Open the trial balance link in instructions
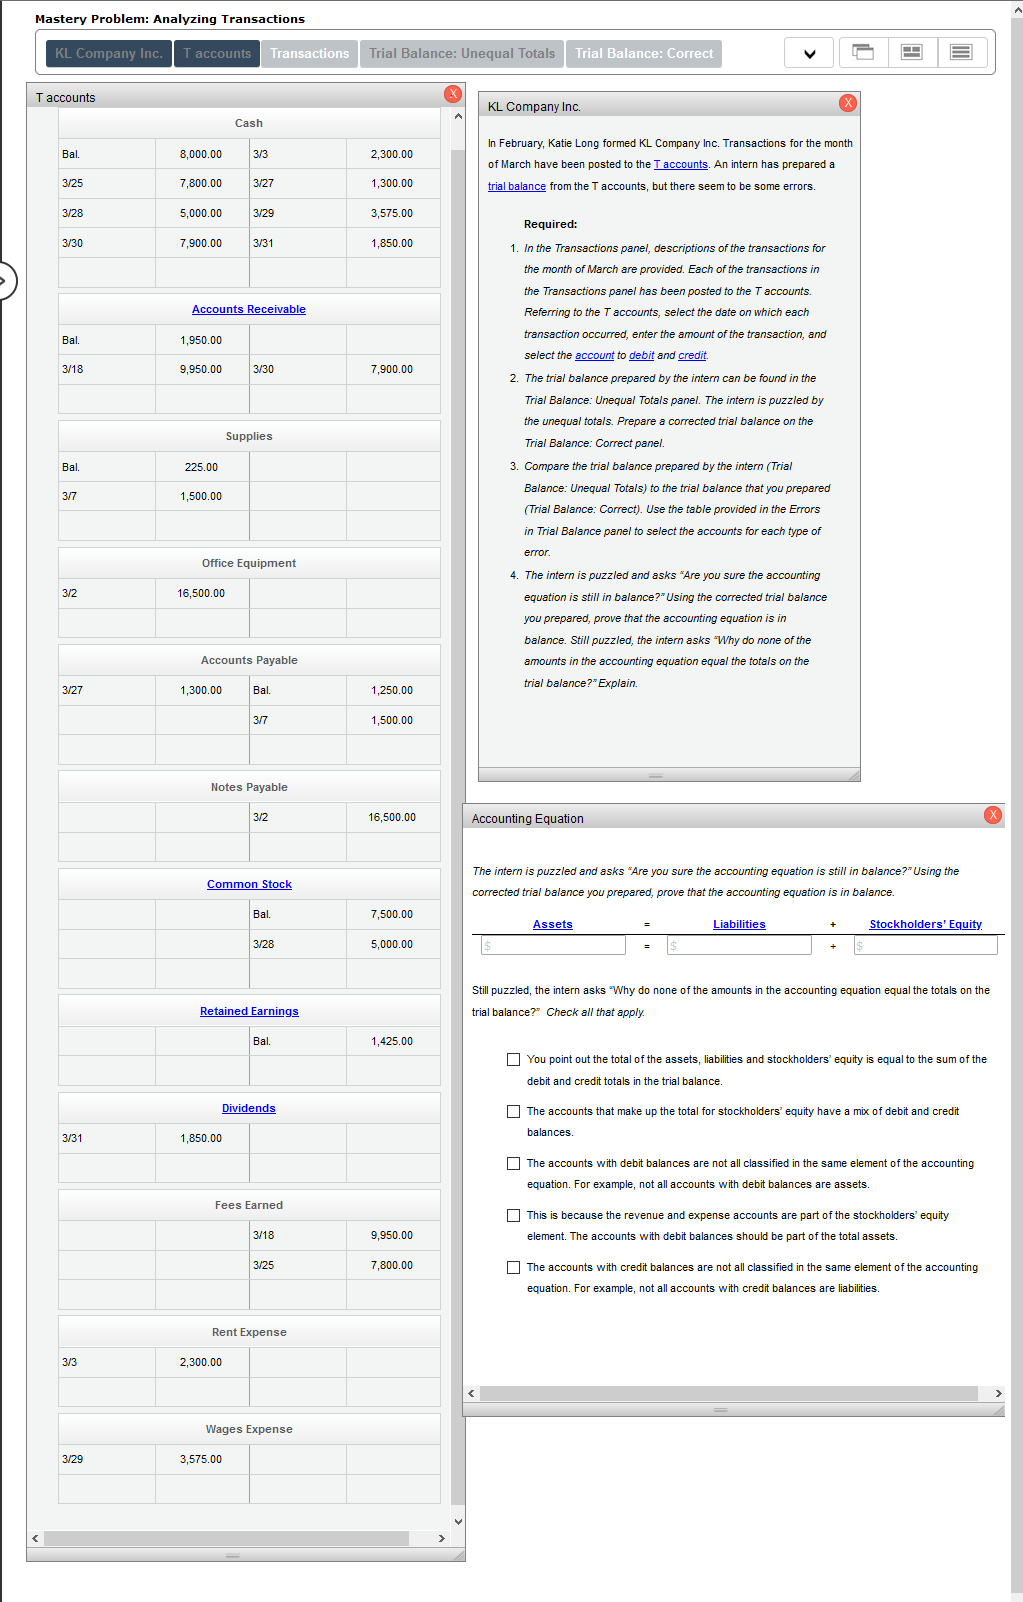The height and width of the screenshot is (1602, 1023). tap(517, 186)
